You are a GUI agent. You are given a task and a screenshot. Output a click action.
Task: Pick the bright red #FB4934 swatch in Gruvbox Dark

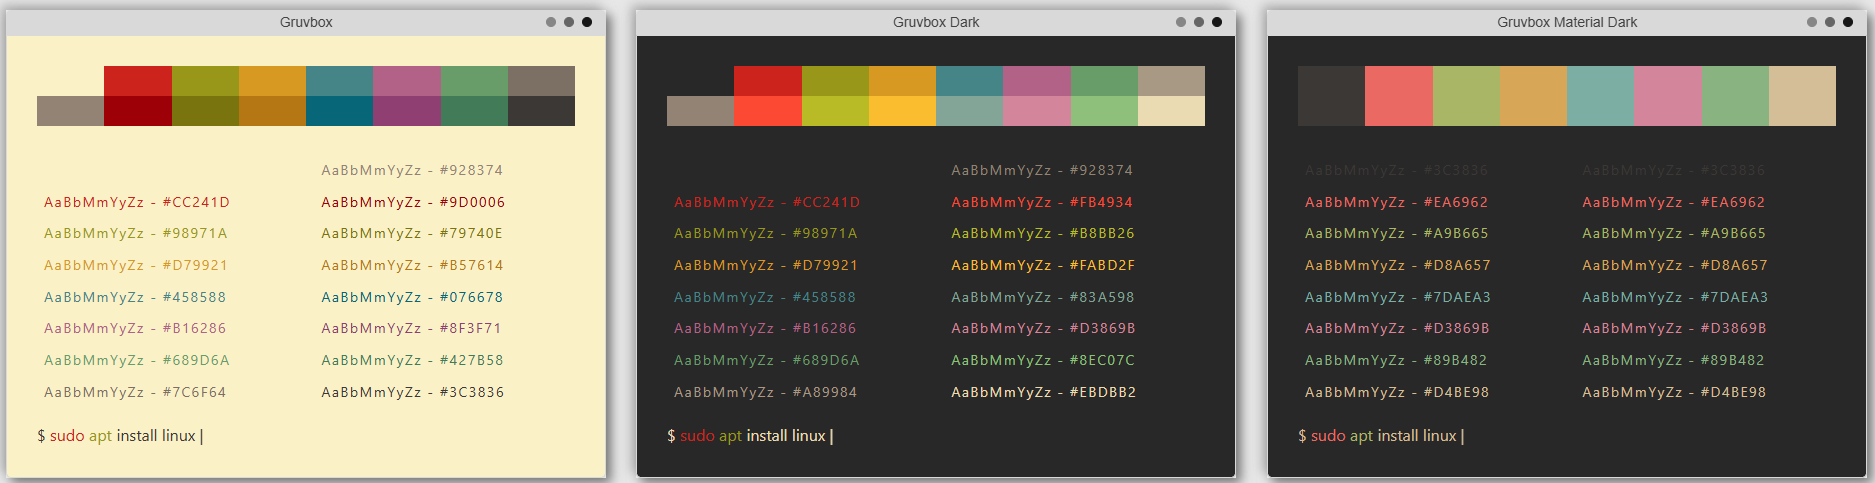[x=768, y=111]
